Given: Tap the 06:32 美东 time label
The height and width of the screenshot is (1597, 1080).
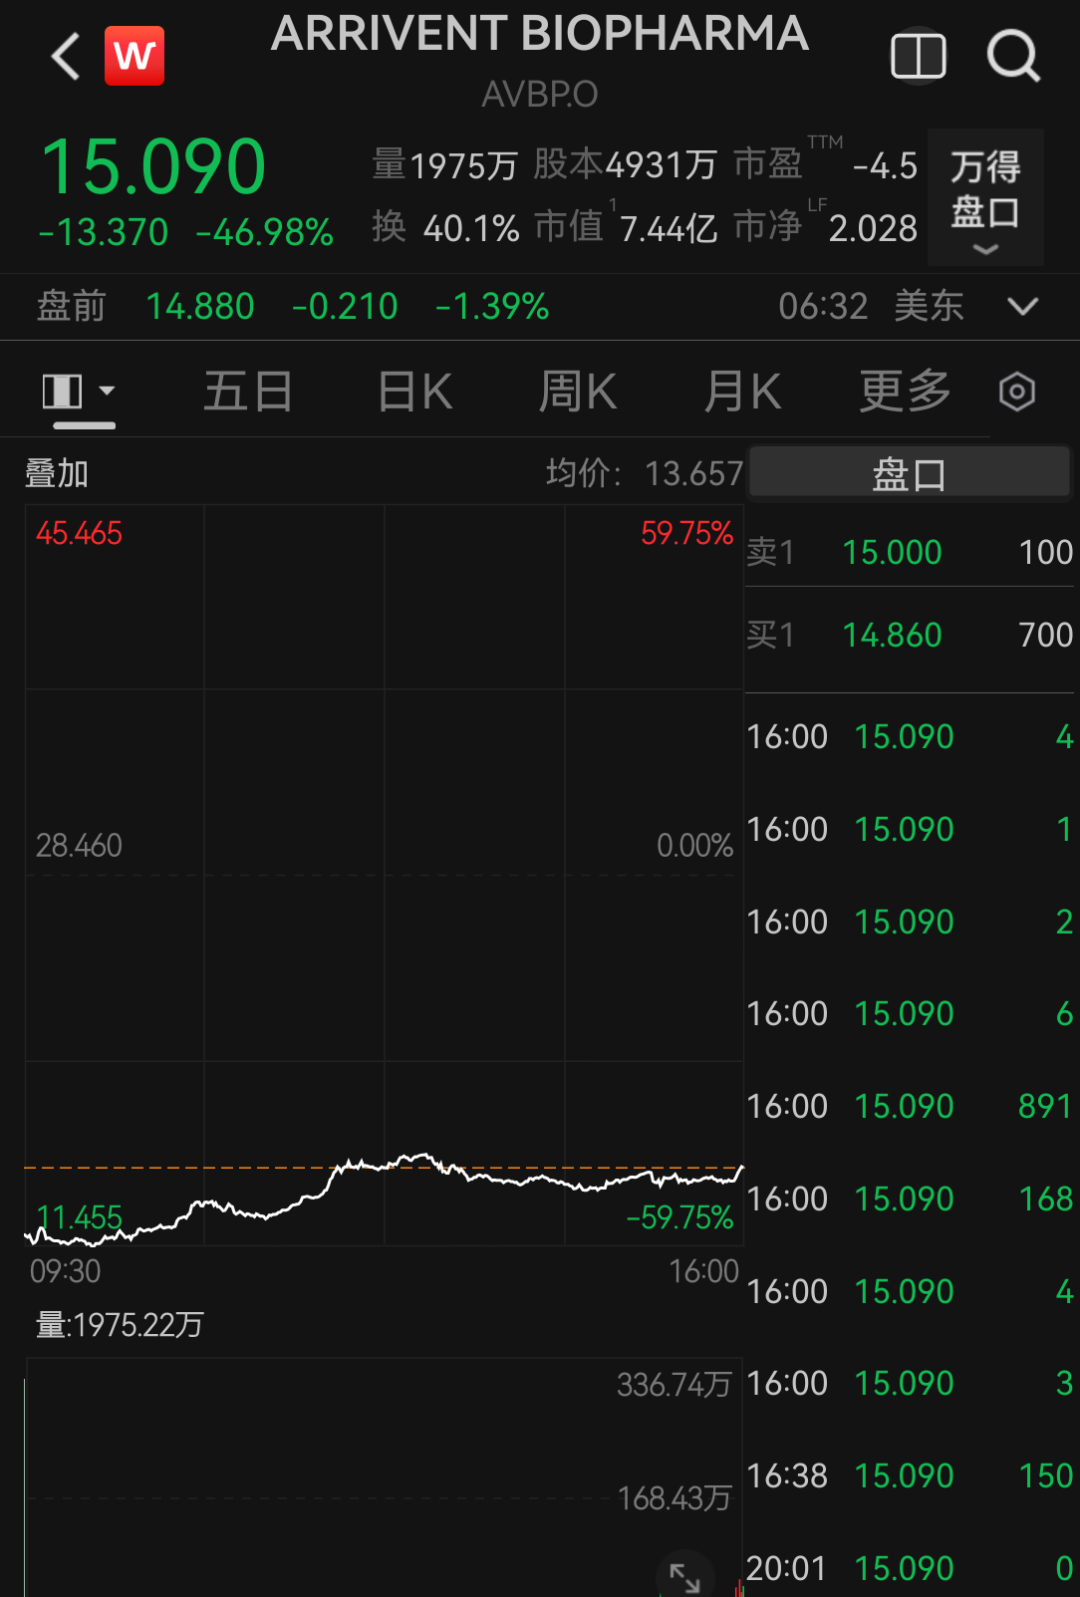Looking at the screenshot, I should coord(871,306).
